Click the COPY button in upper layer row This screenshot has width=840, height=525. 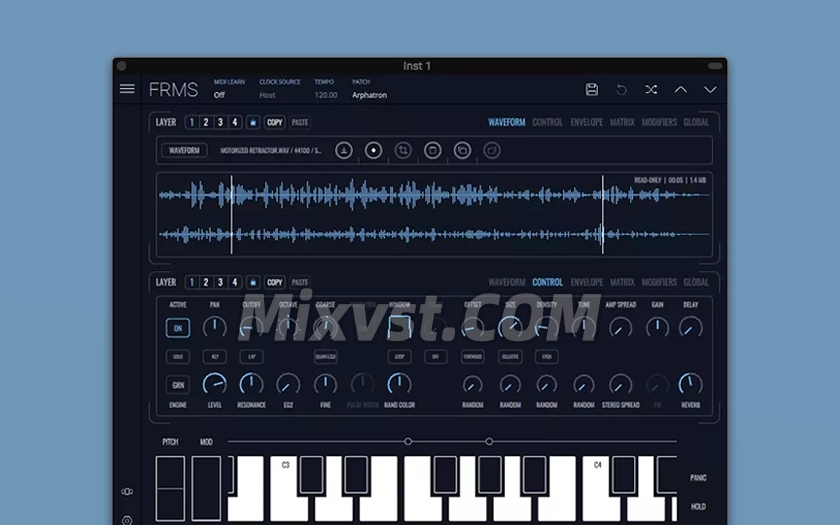point(275,122)
